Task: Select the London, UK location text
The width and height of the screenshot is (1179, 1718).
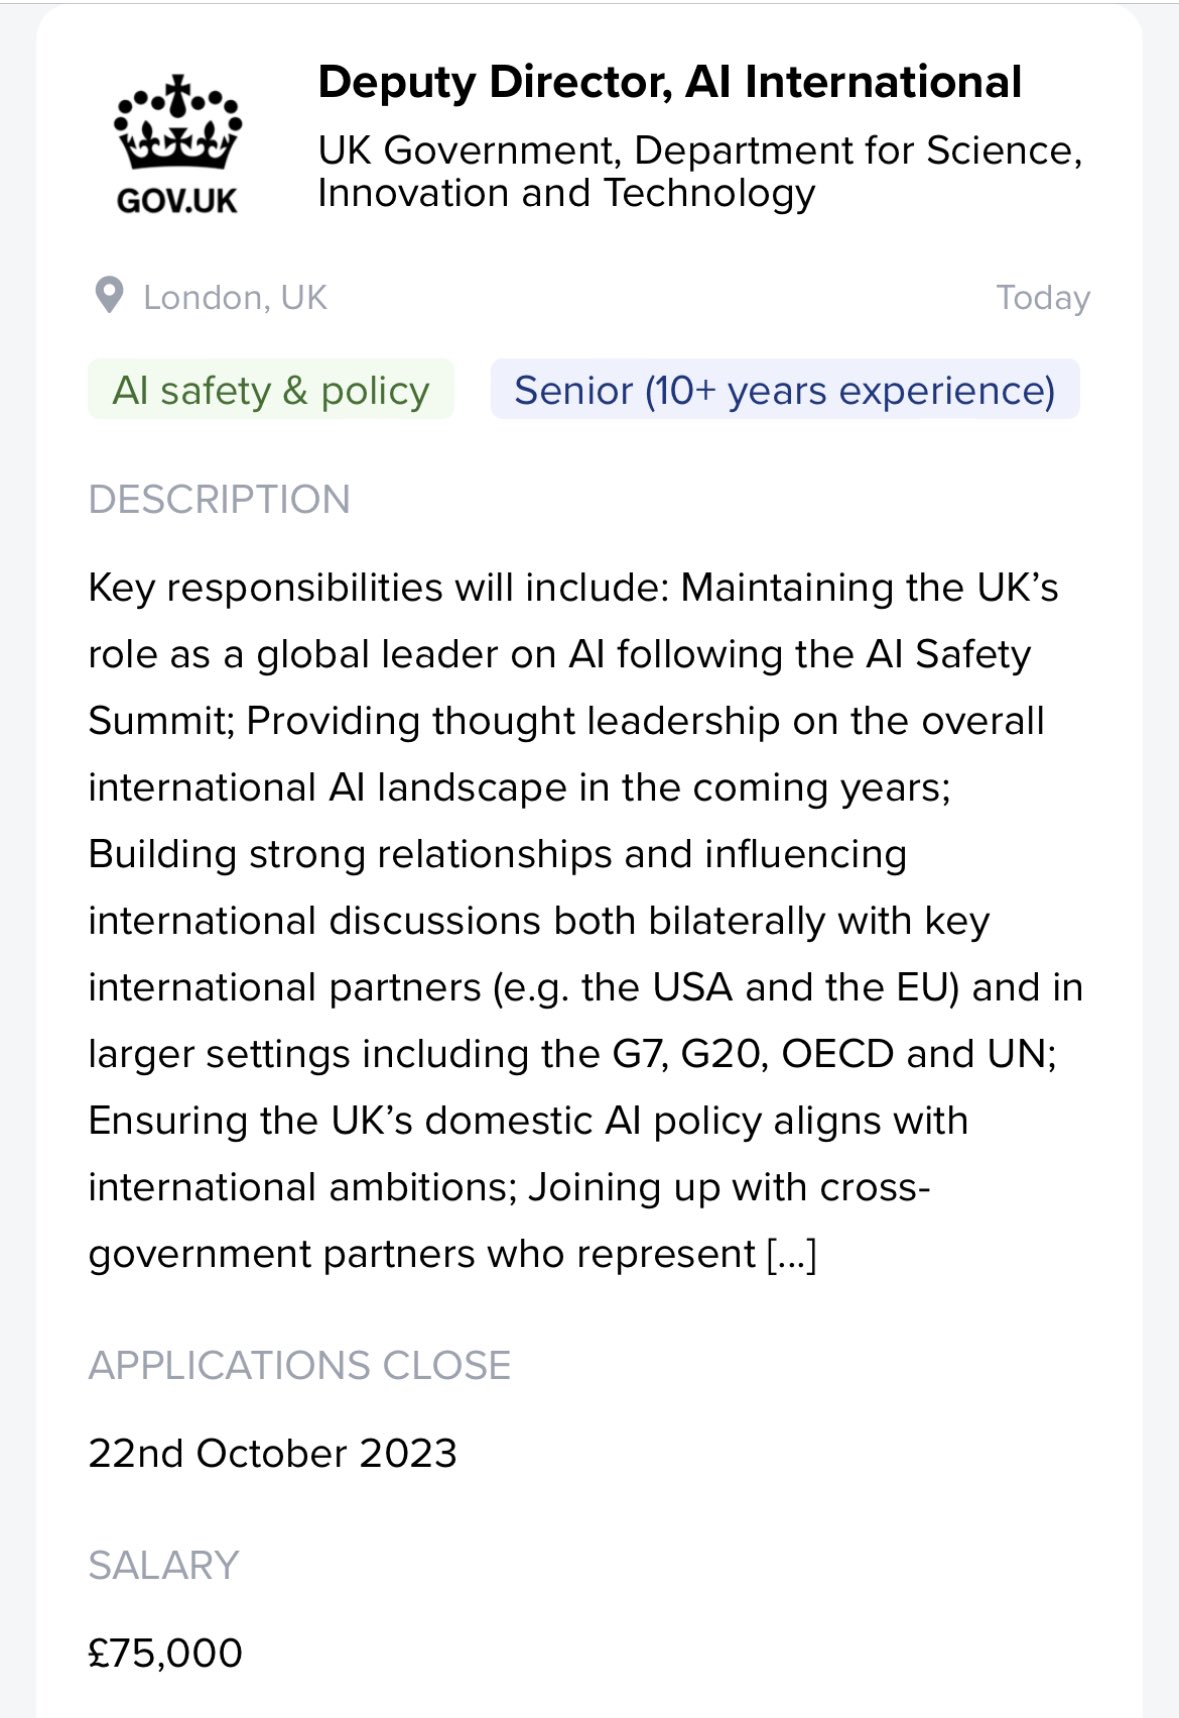Action: 235,298
